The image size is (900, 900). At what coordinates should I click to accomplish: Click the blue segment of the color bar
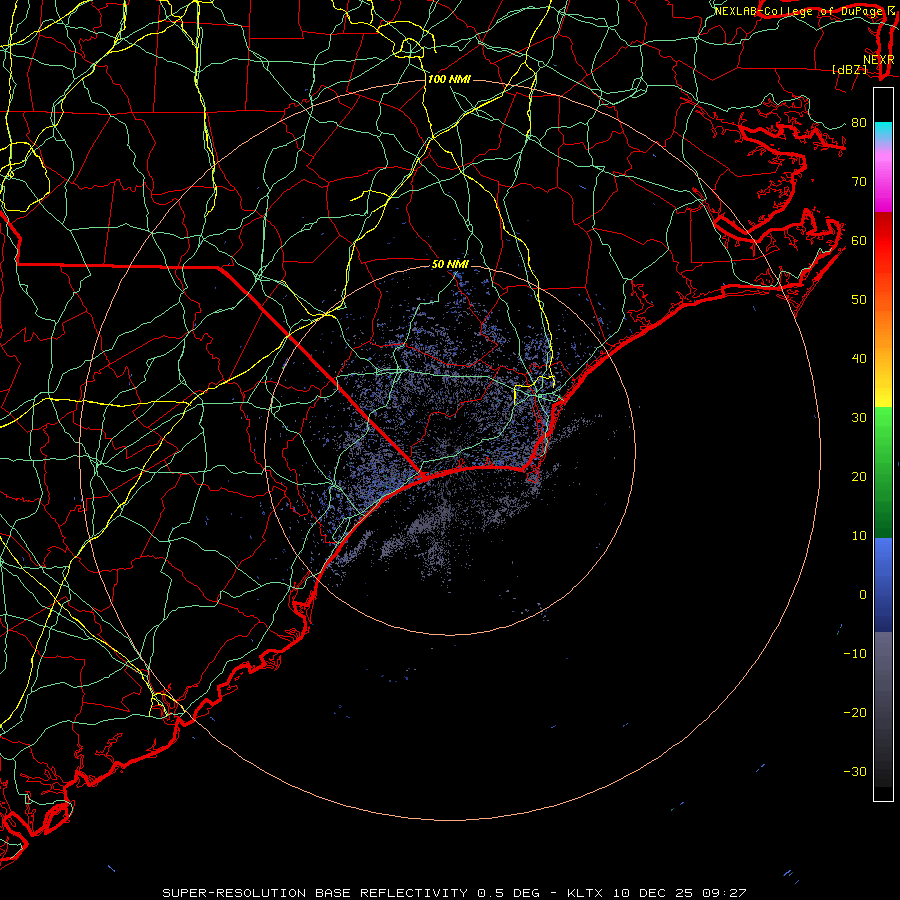click(883, 585)
